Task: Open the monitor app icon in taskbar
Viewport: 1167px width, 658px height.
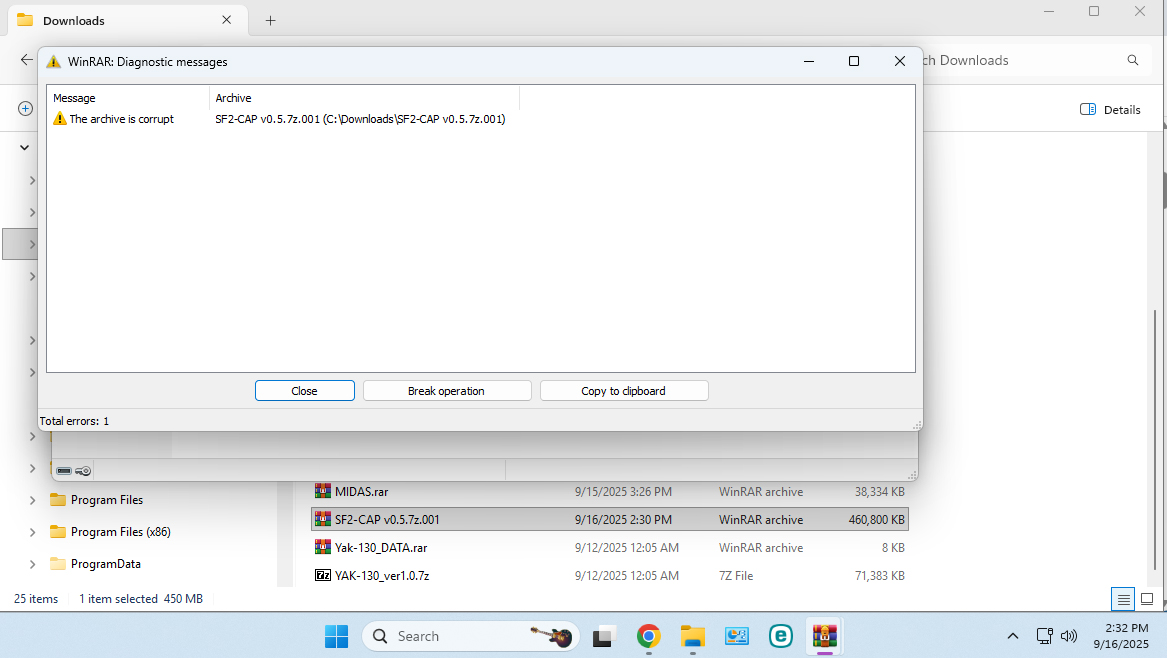Action: coord(736,636)
